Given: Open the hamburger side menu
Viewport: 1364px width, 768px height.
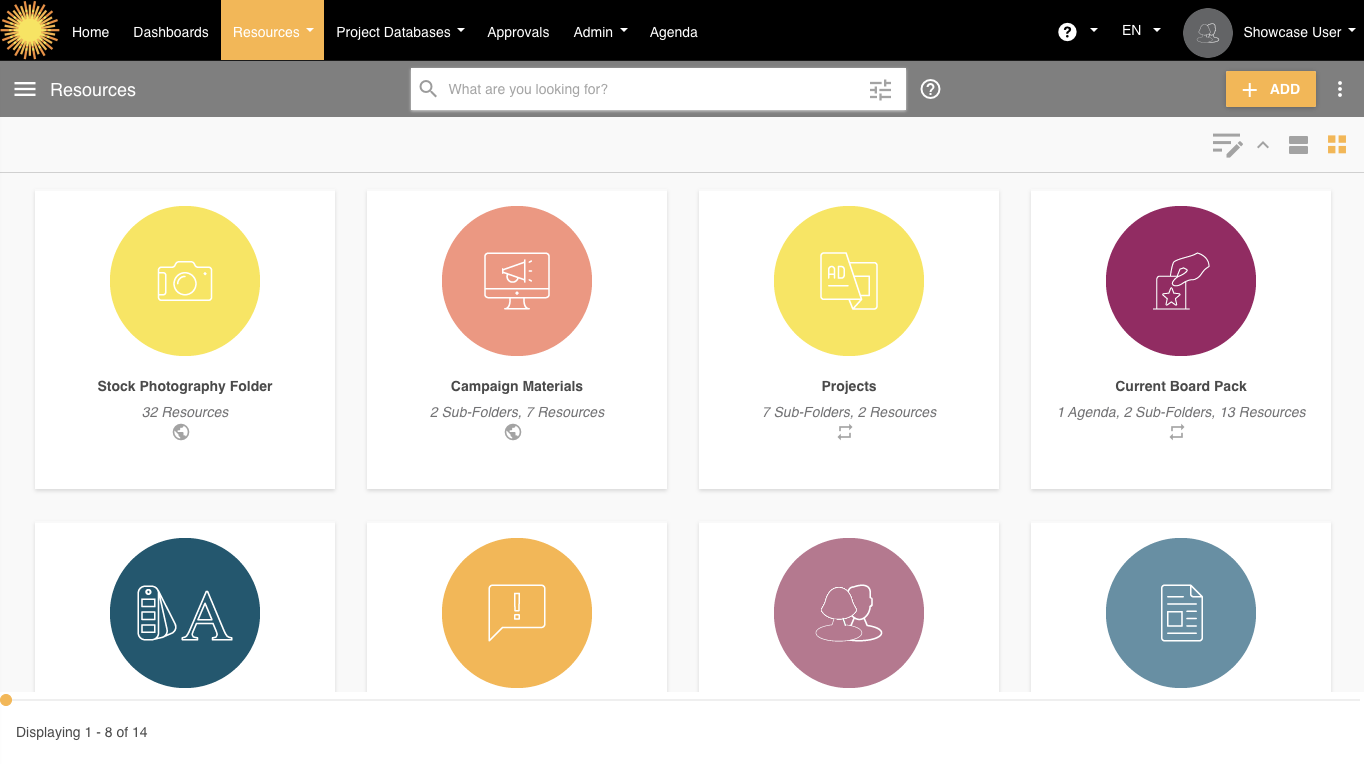Looking at the screenshot, I should (25, 89).
